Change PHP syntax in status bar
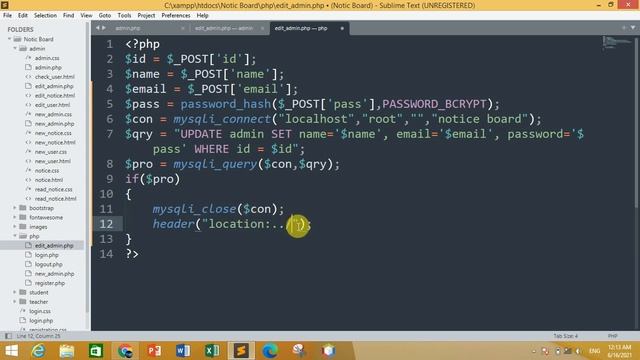 pos(612,336)
